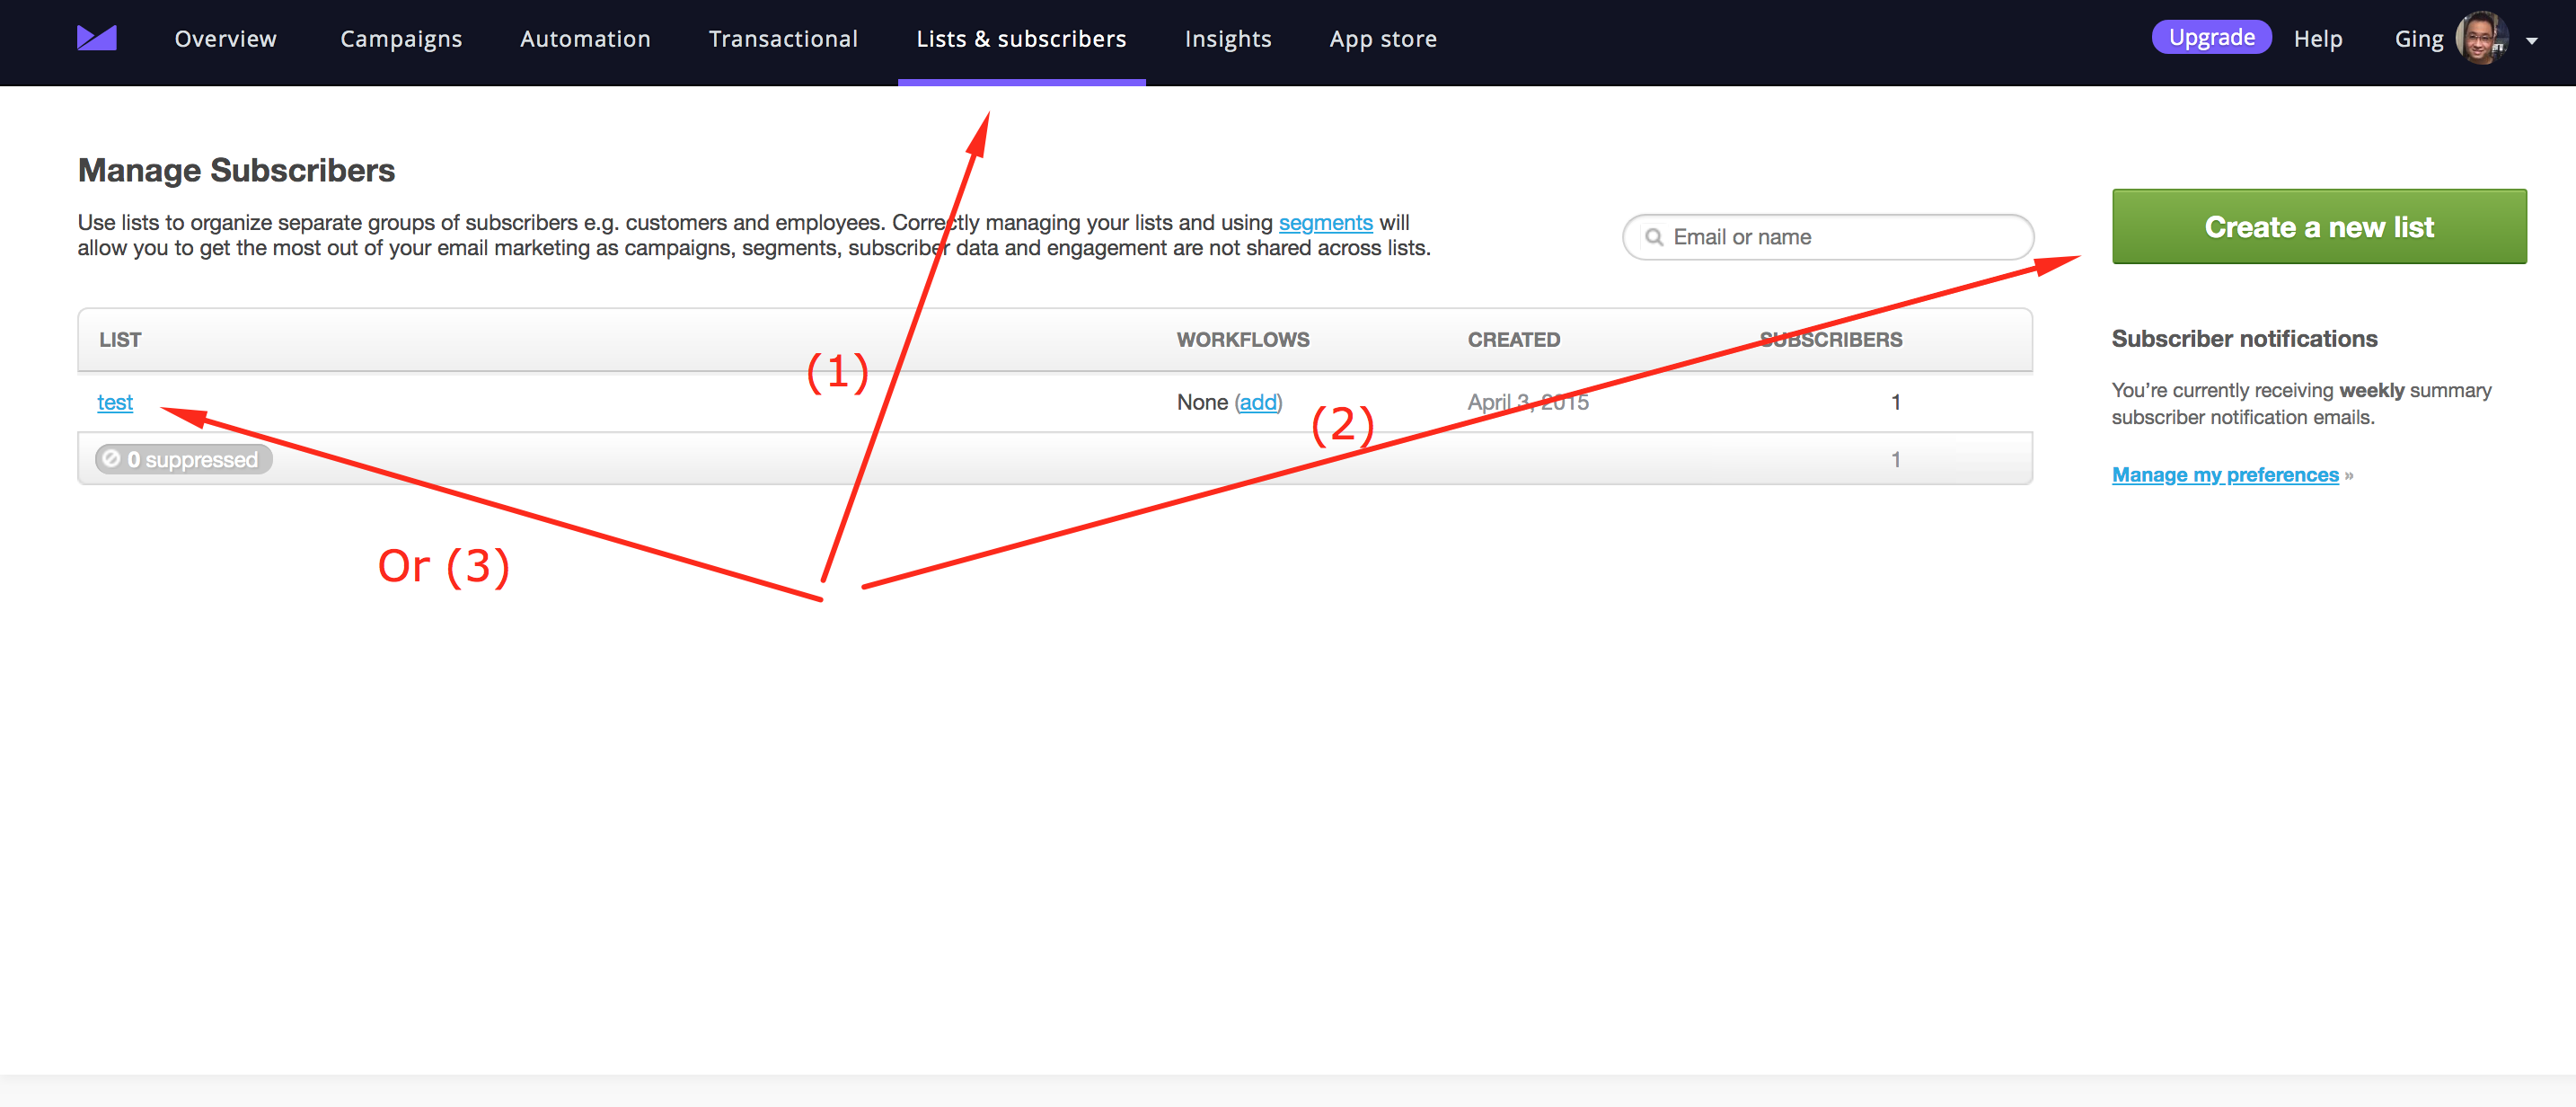Screen dimensions: 2576x1107
Task: Open the segments link
Action: pyautogui.click(x=1325, y=223)
